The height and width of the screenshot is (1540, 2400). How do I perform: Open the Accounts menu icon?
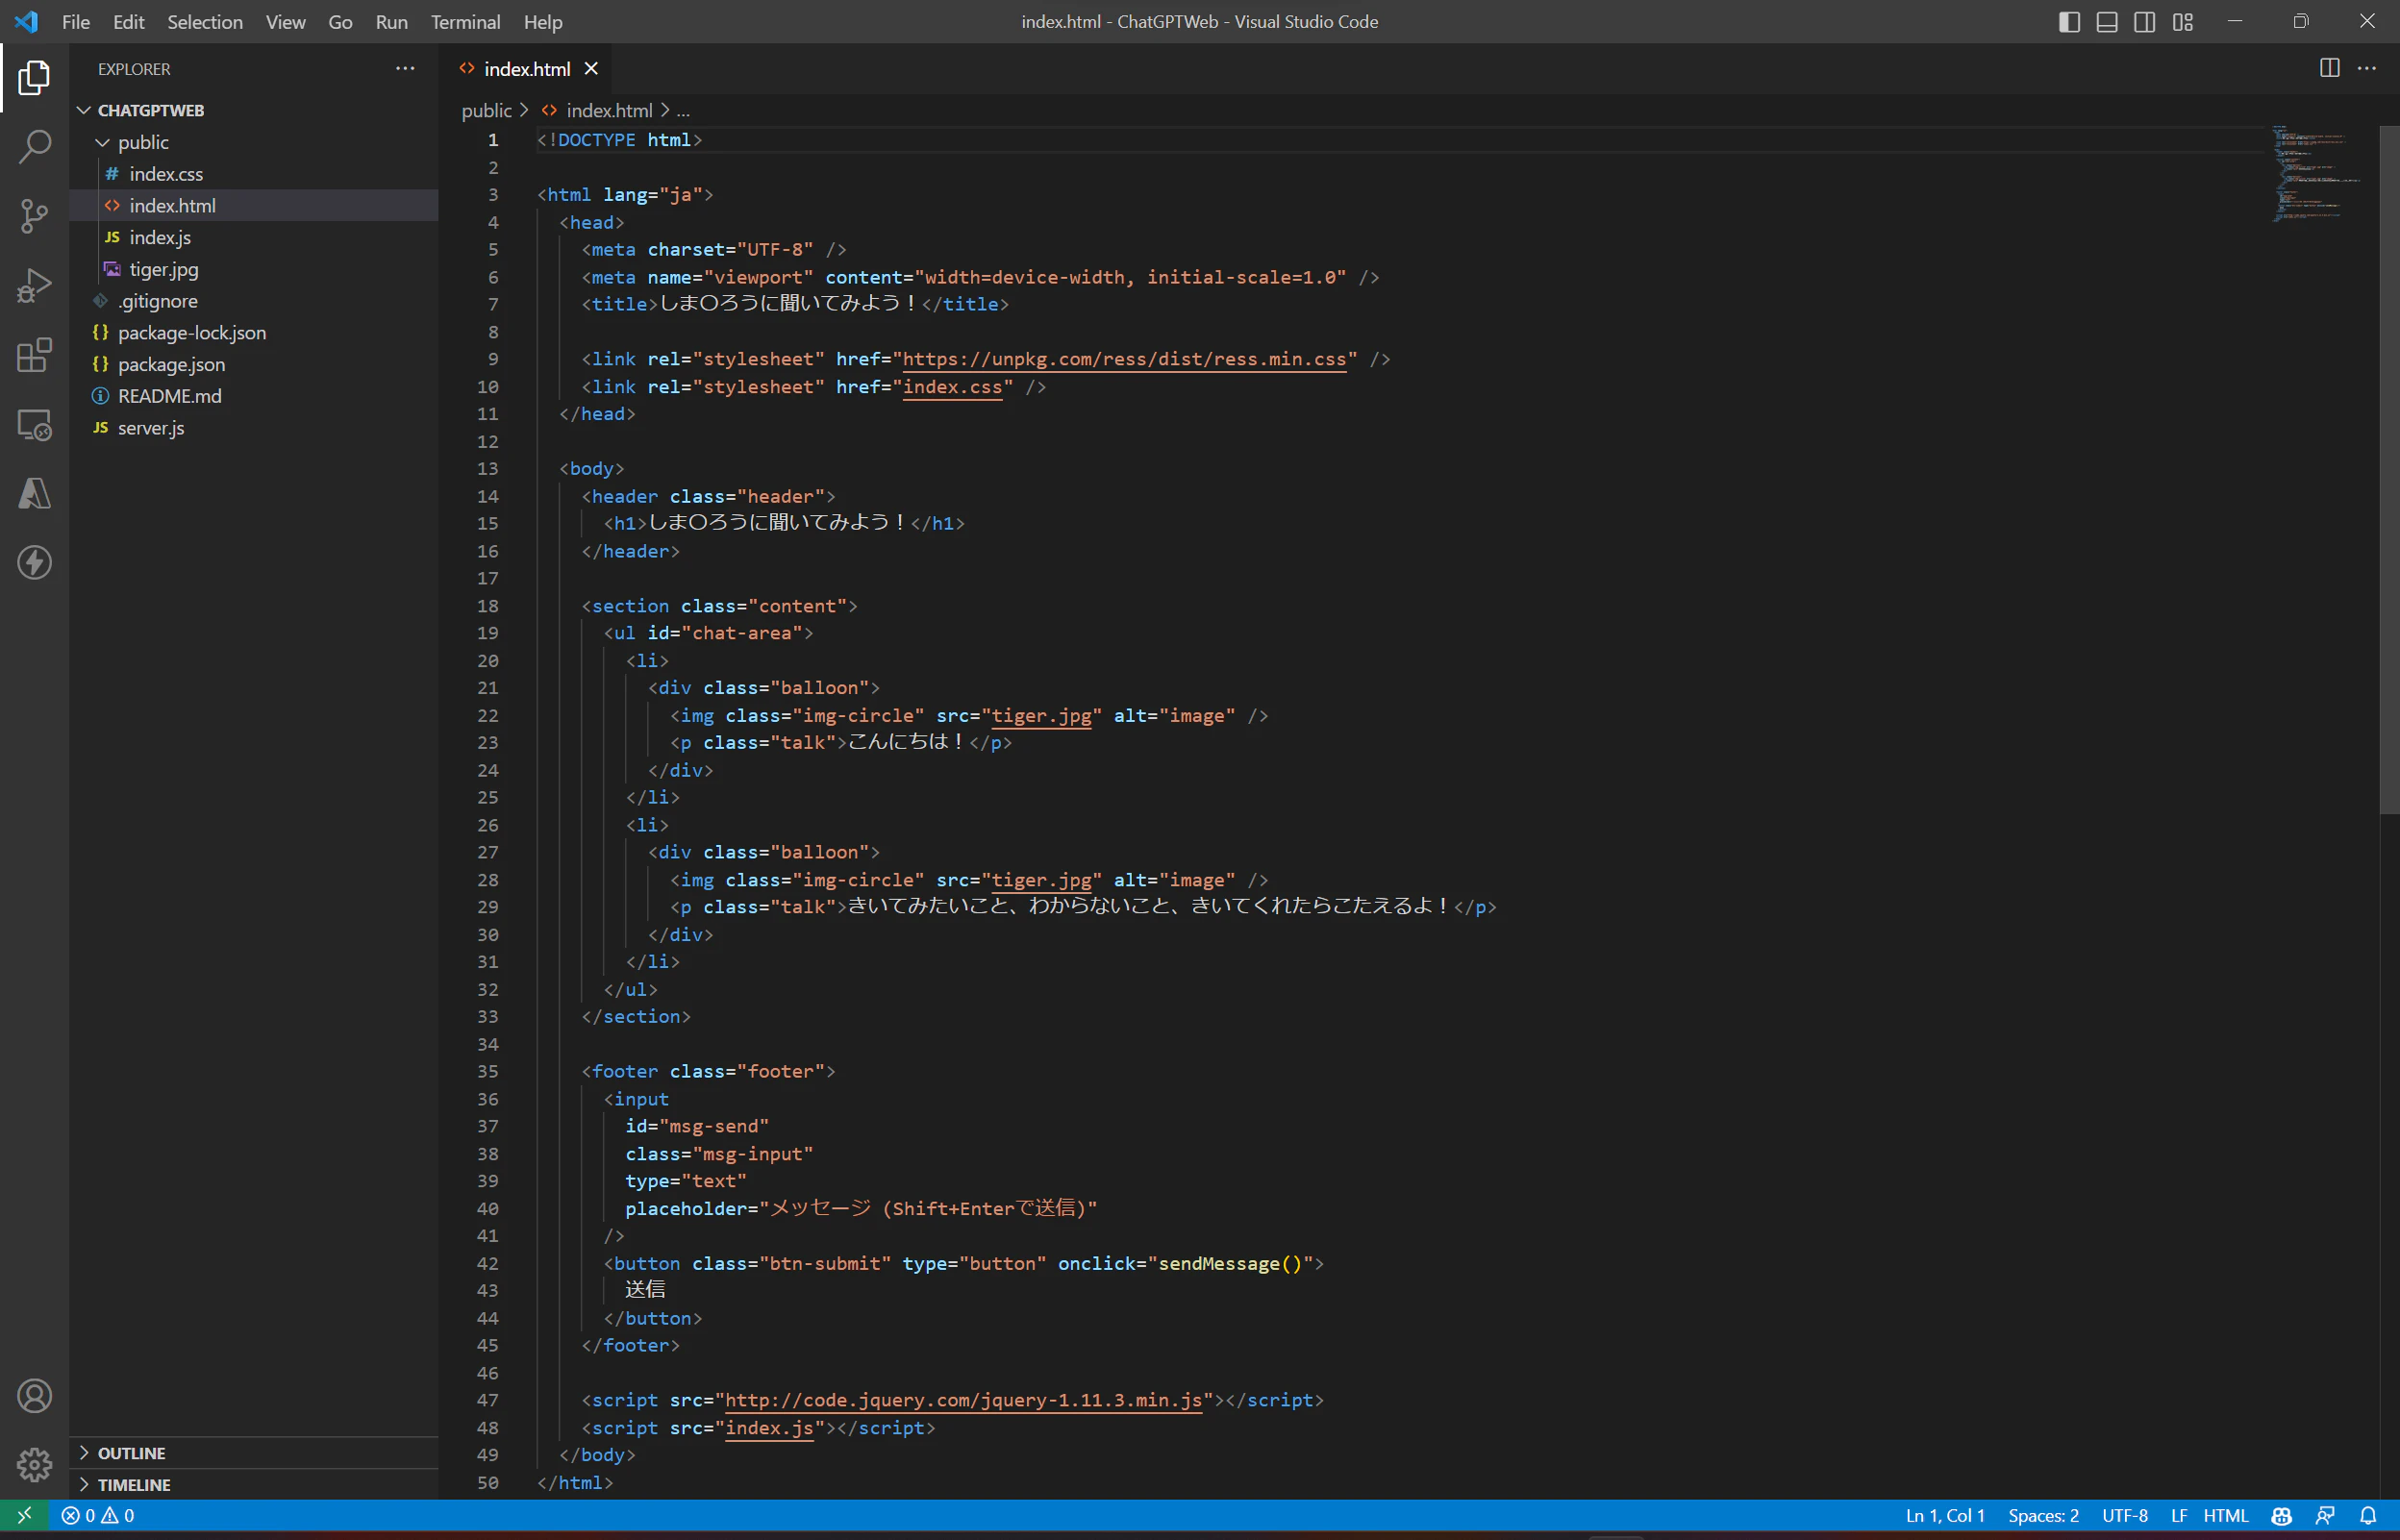point(34,1396)
